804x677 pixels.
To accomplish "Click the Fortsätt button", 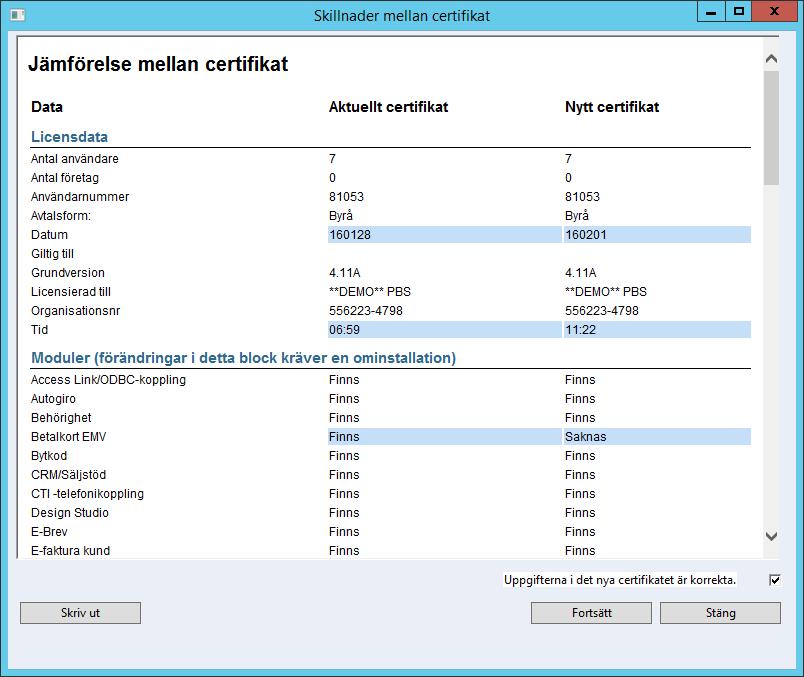I will tap(591, 613).
